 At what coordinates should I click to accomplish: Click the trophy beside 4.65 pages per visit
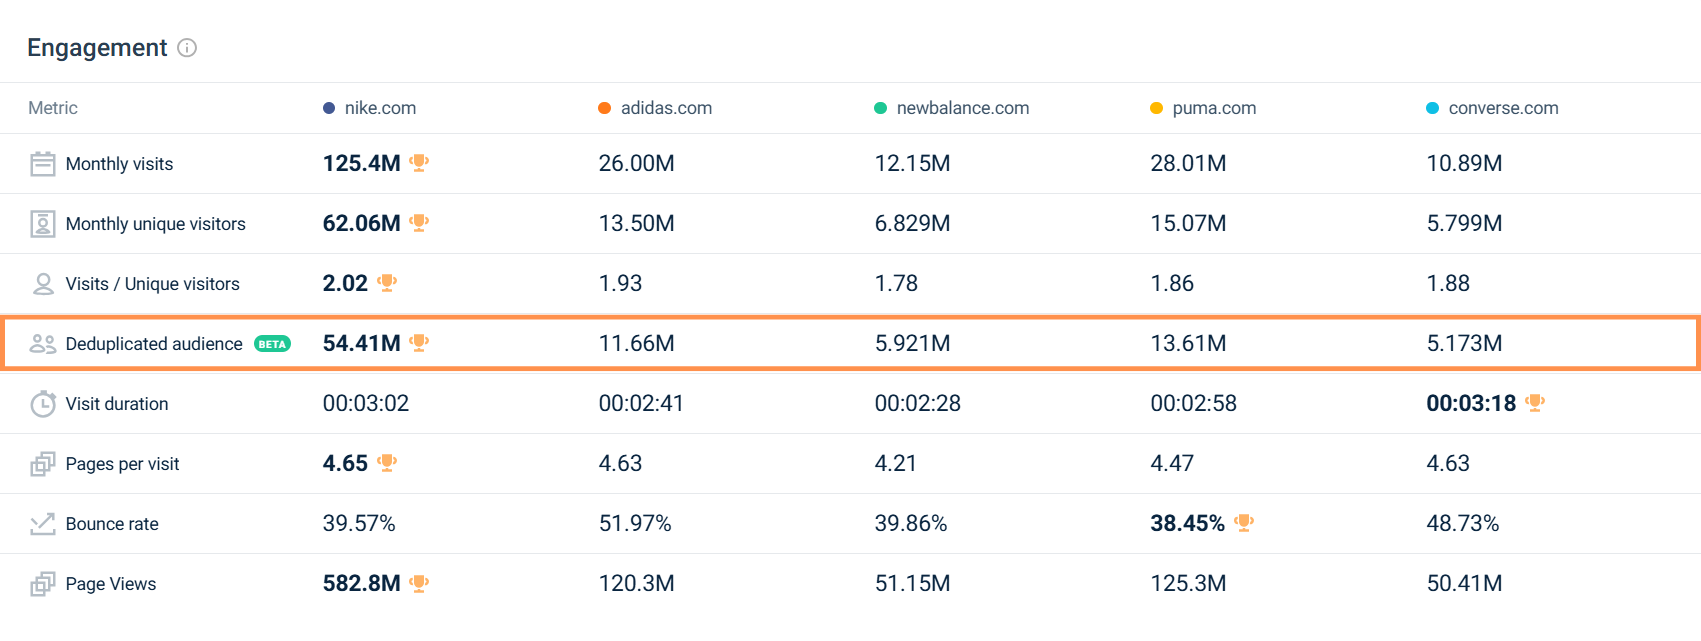387,463
